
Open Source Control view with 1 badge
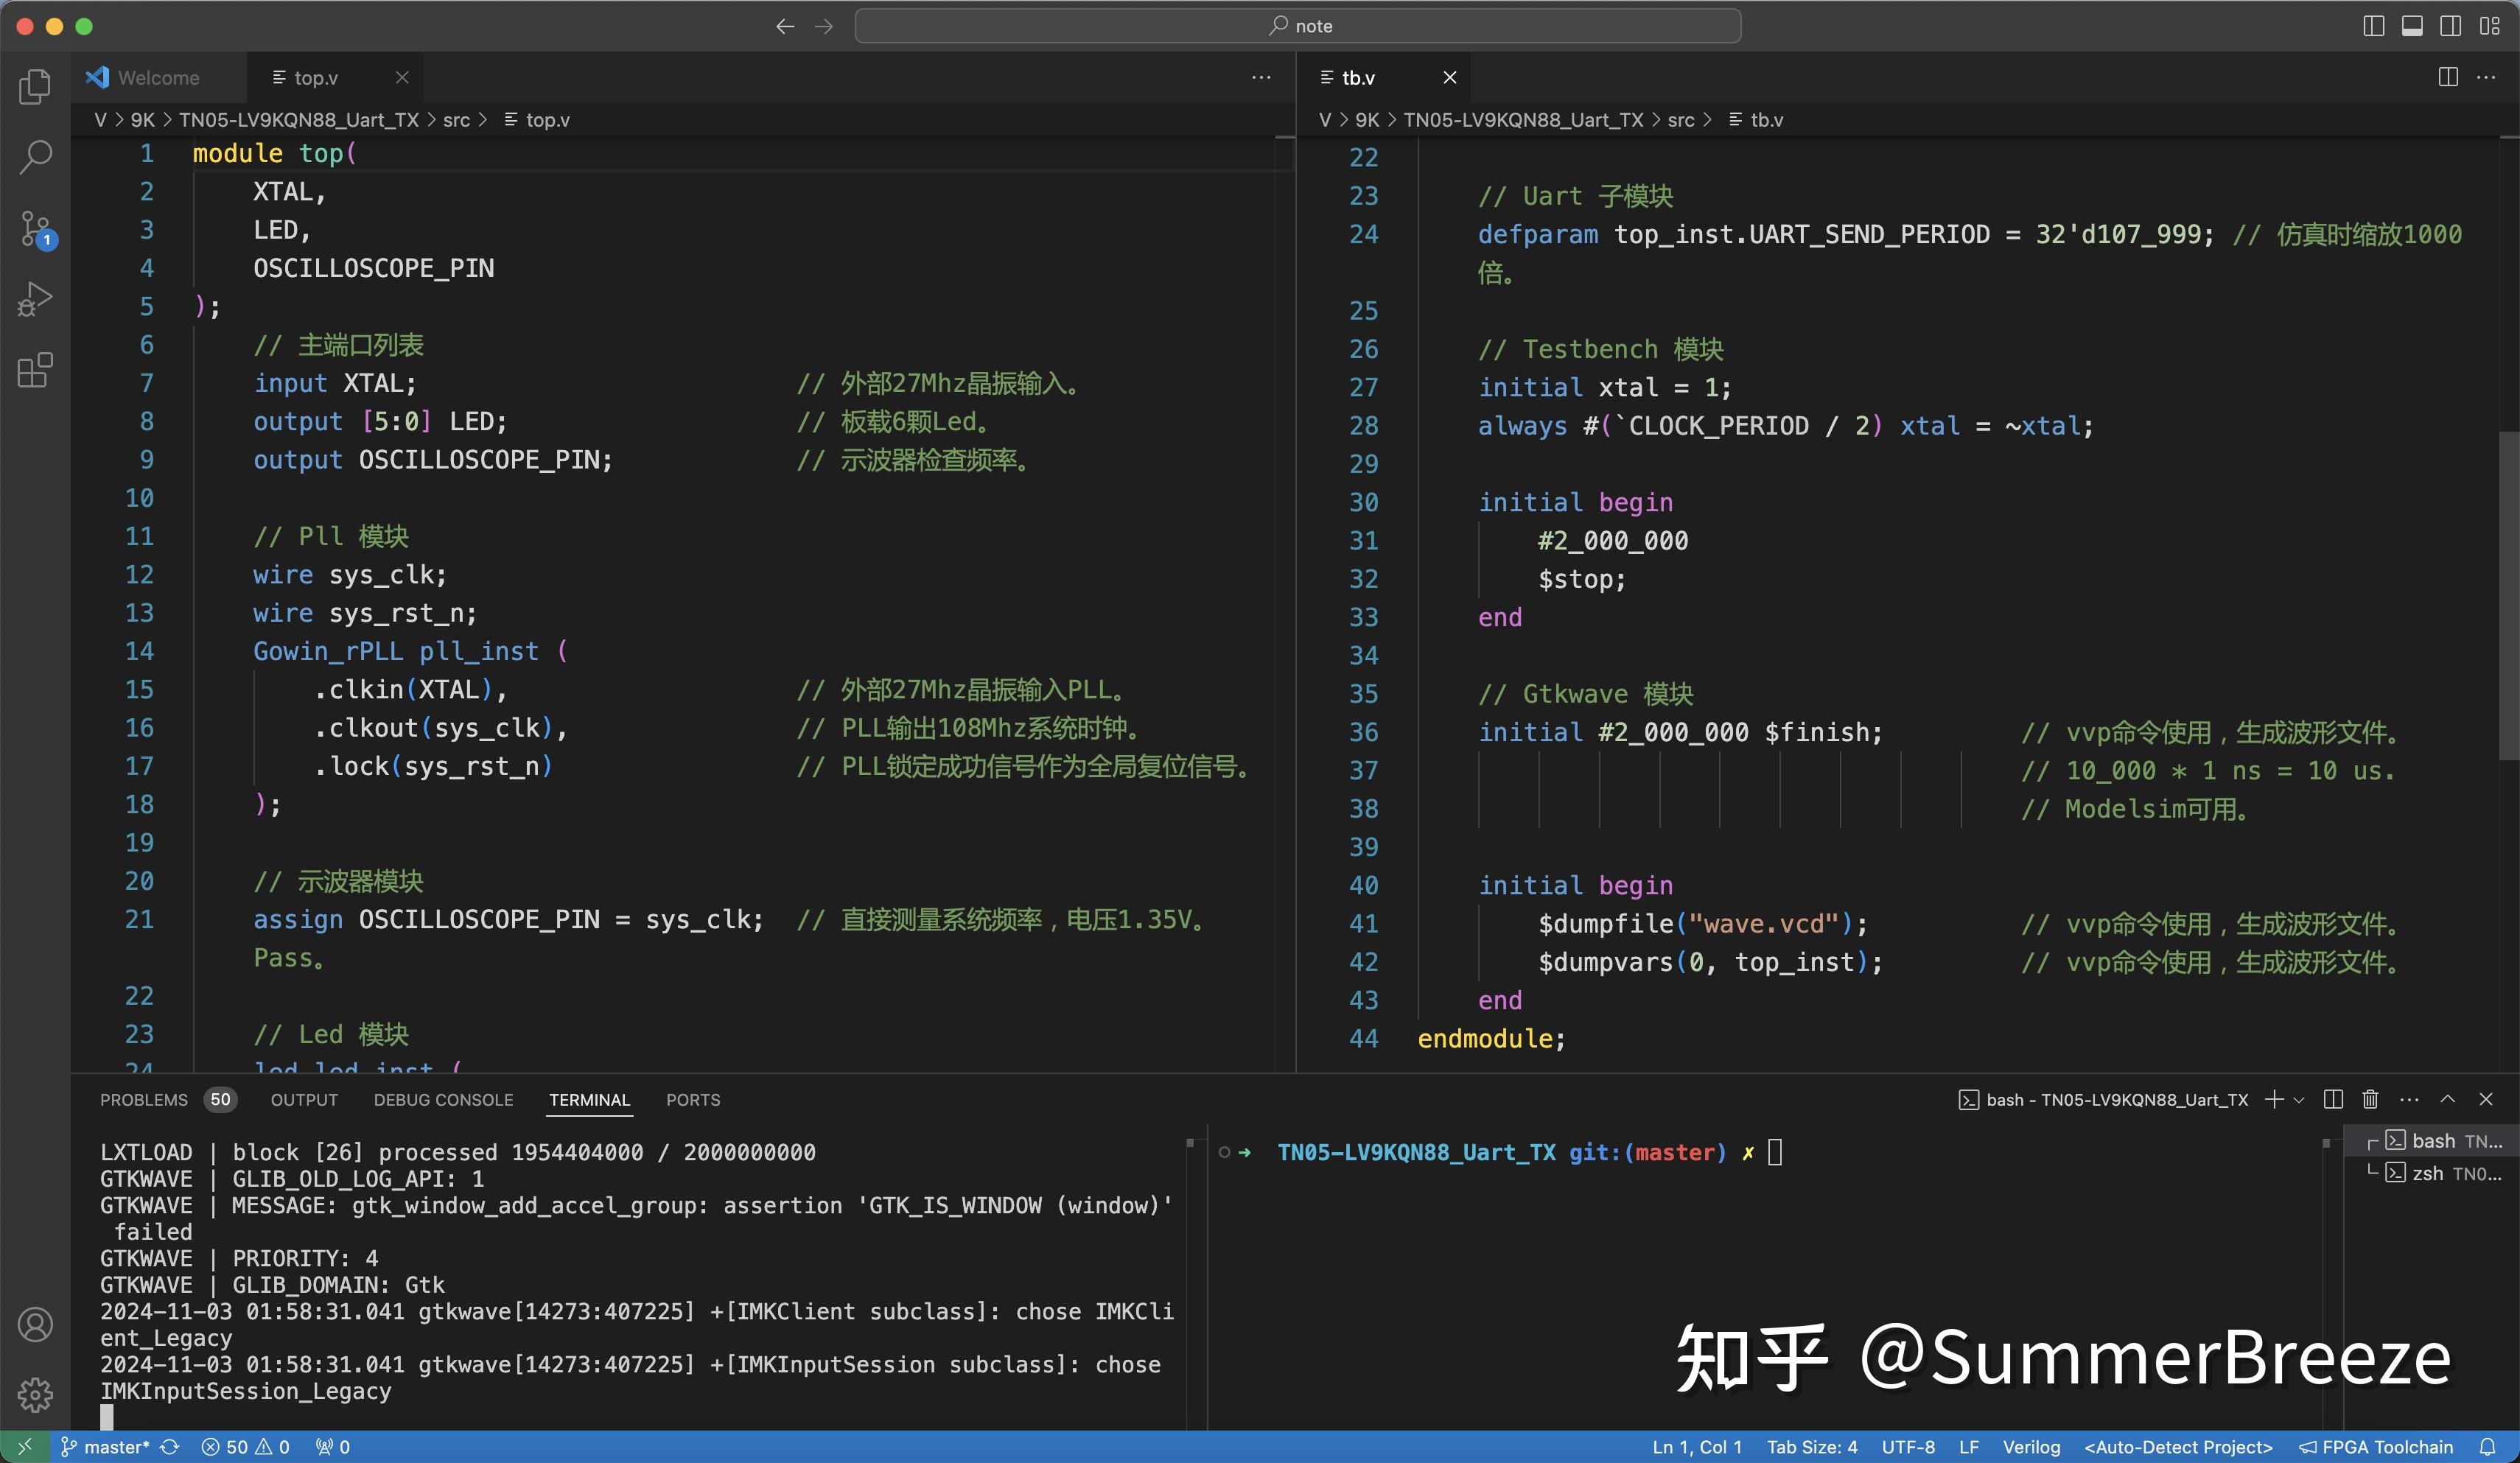35,229
